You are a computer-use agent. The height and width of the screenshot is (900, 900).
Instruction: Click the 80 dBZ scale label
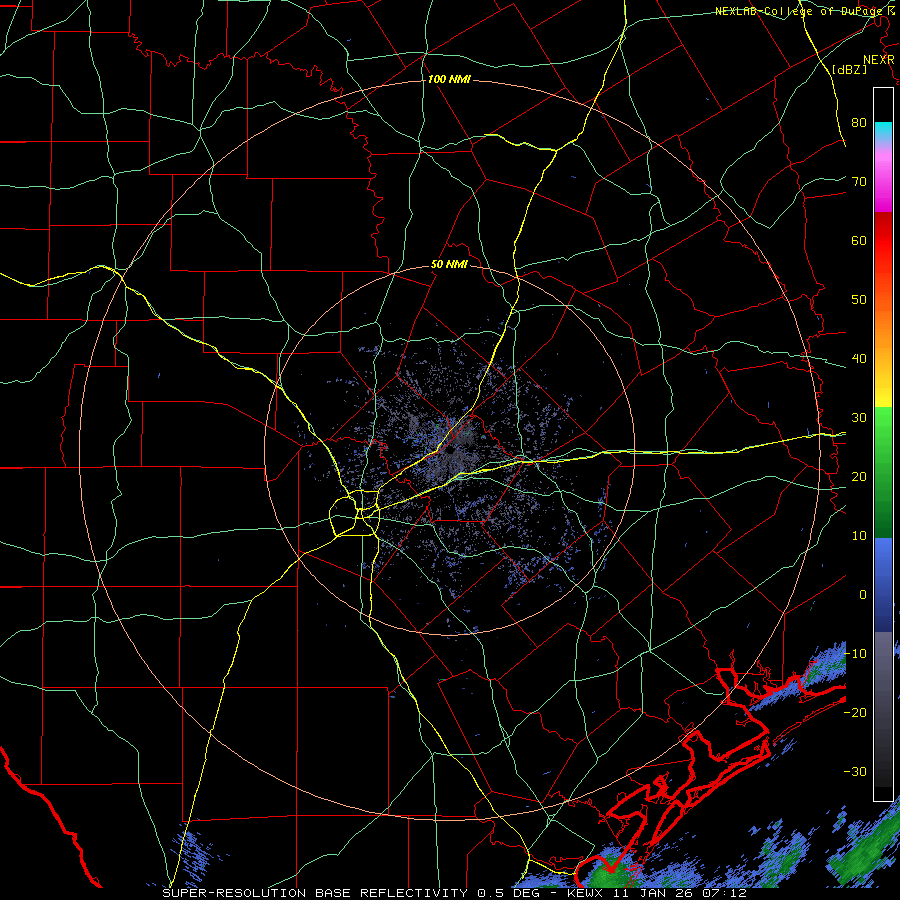click(859, 122)
